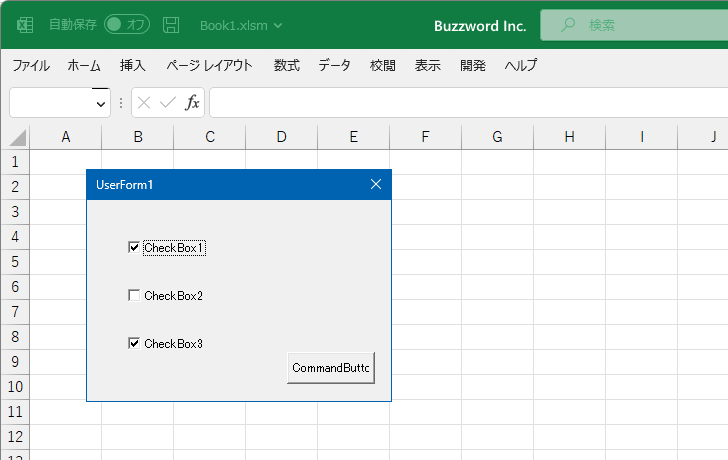Open the Book1.xlsm file name dropdown

coord(278,26)
